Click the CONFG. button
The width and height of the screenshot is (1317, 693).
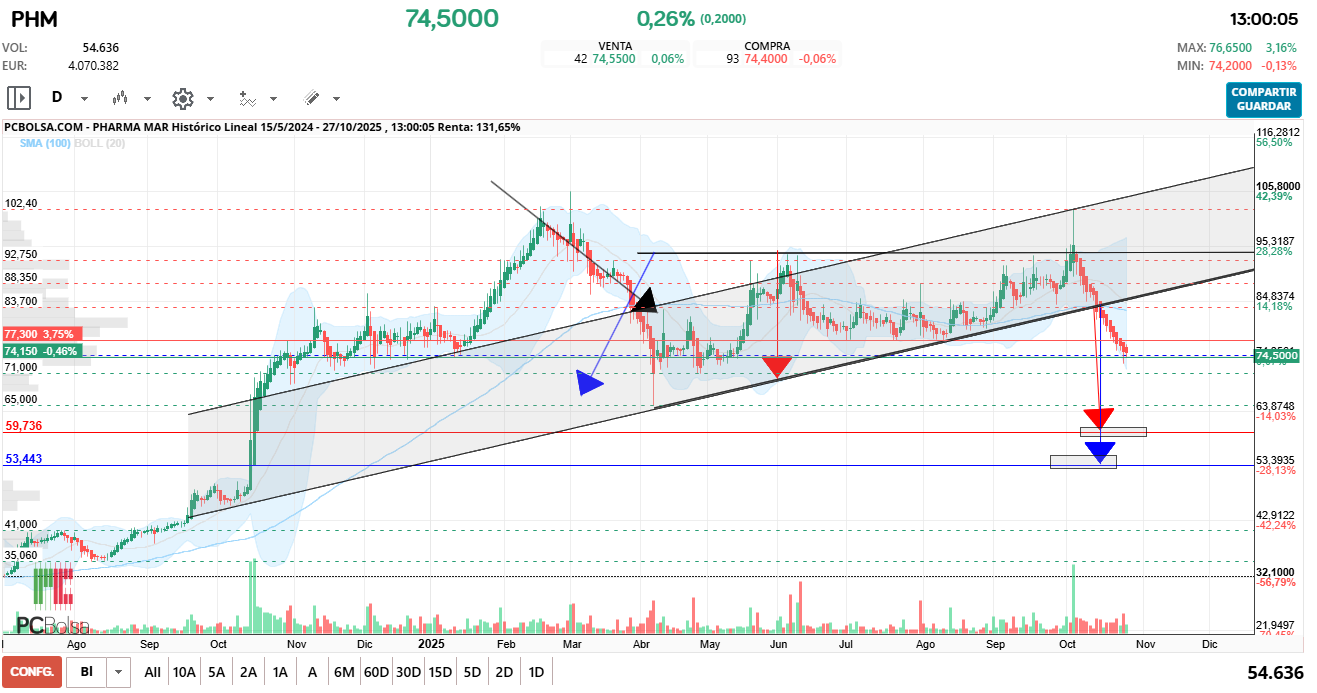click(32, 672)
